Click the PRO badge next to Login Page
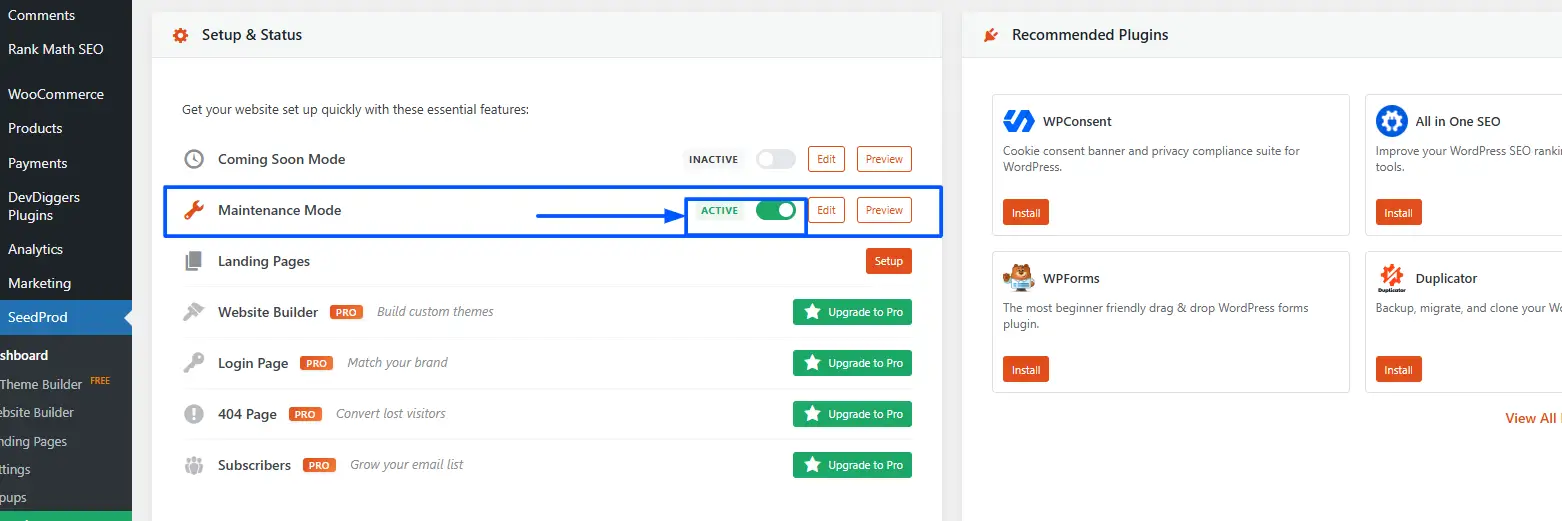The image size is (1562, 521). click(x=317, y=363)
